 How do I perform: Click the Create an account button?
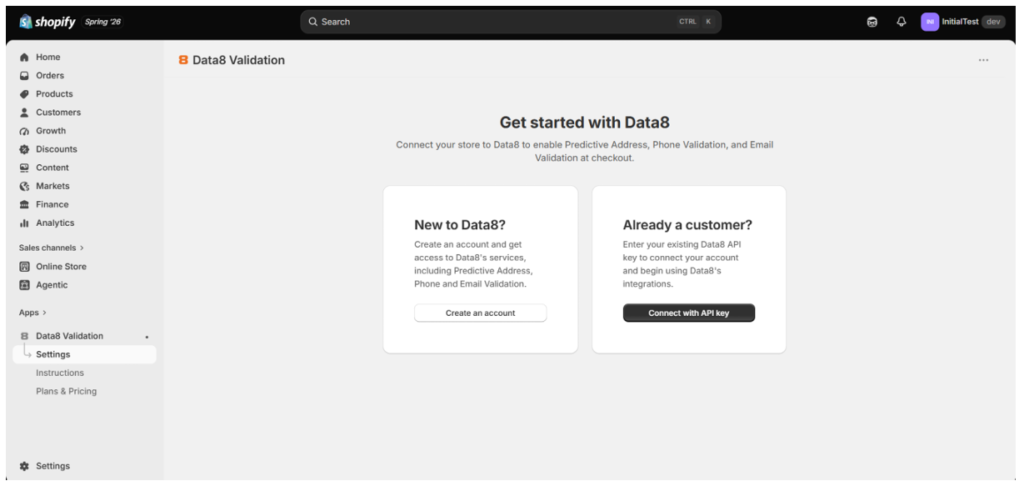481,313
